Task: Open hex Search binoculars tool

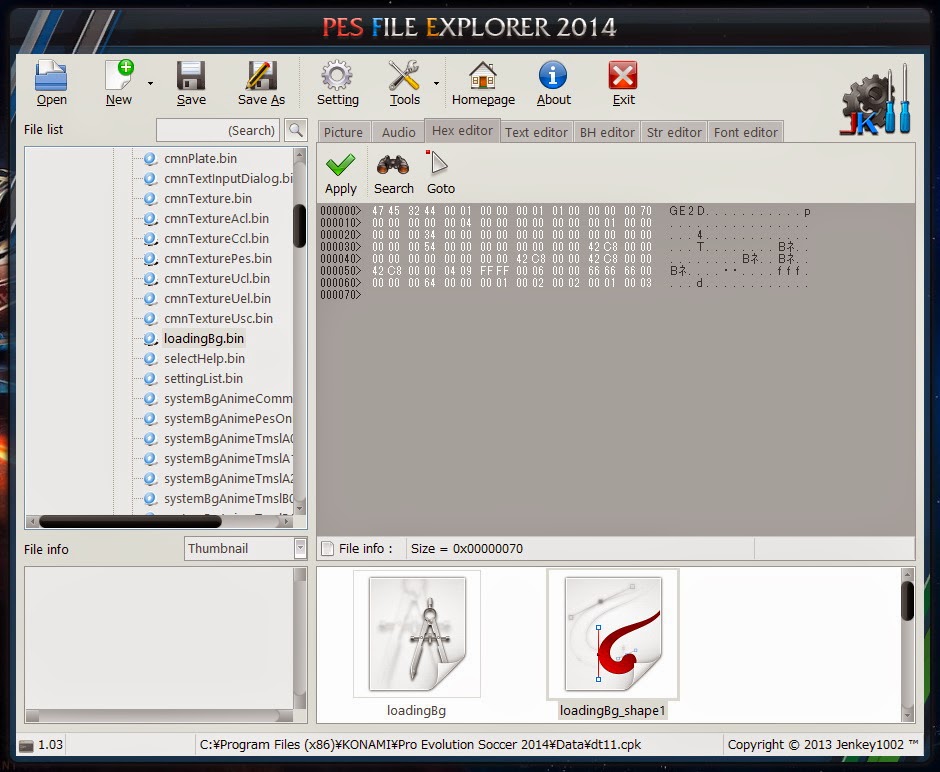Action: [393, 164]
